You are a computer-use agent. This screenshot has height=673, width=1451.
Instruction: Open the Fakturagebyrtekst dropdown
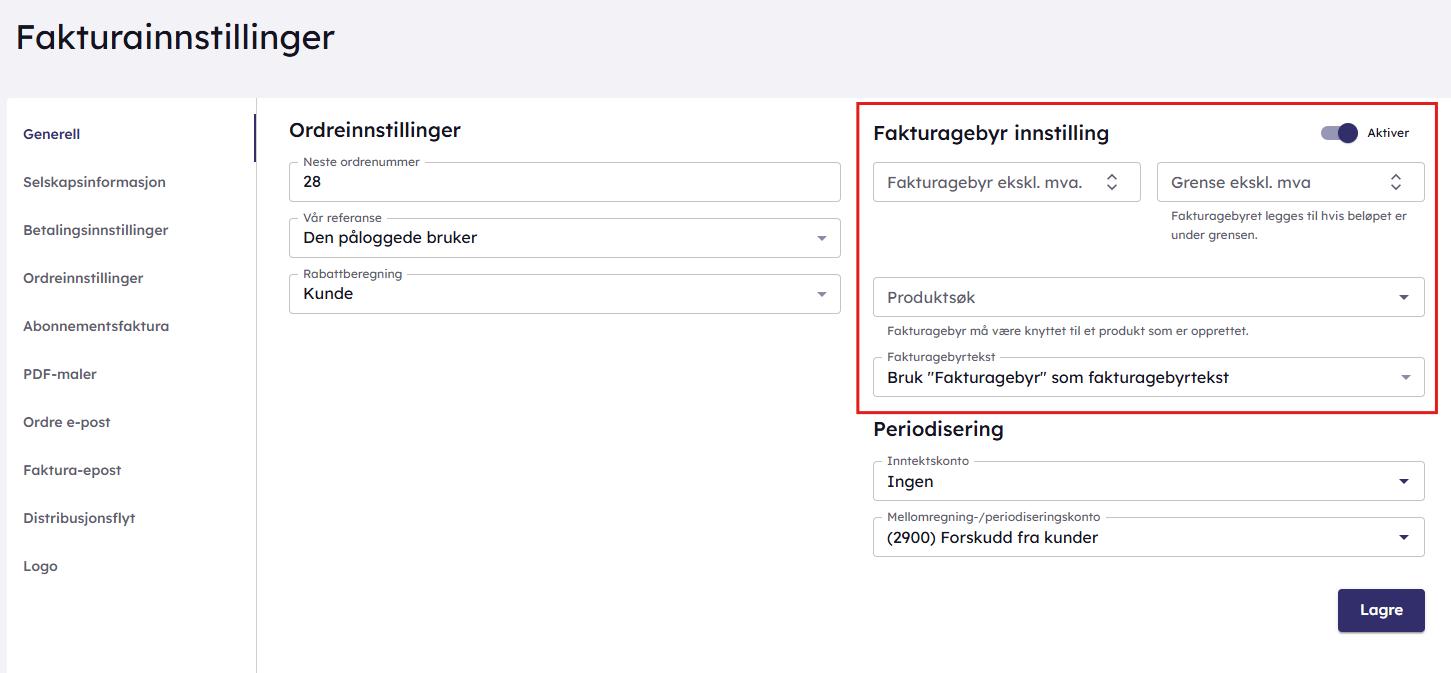tap(1404, 377)
